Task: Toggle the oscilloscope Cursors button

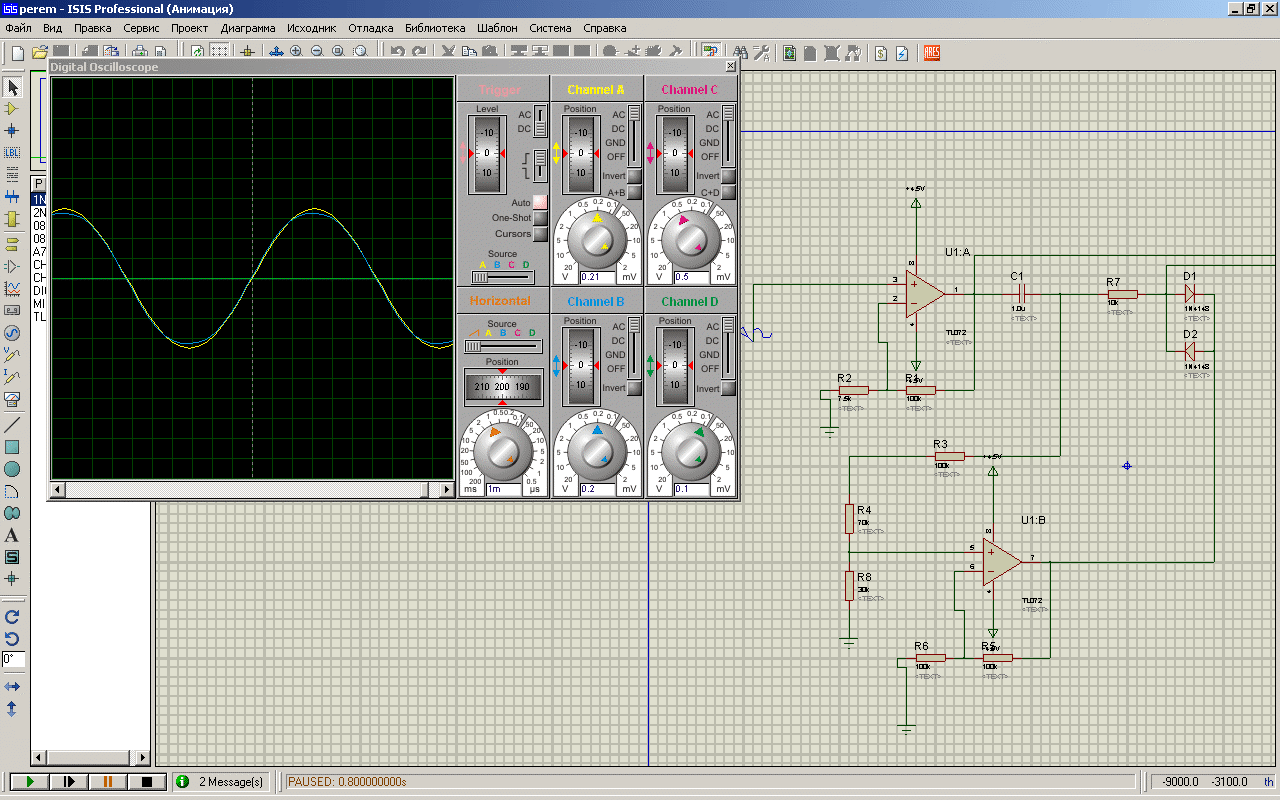Action: point(540,234)
